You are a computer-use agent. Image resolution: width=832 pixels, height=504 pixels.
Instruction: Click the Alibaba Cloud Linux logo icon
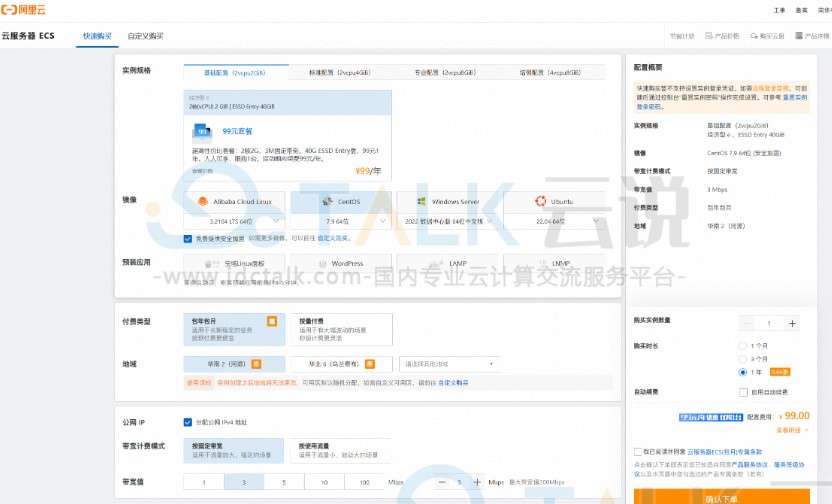click(202, 202)
